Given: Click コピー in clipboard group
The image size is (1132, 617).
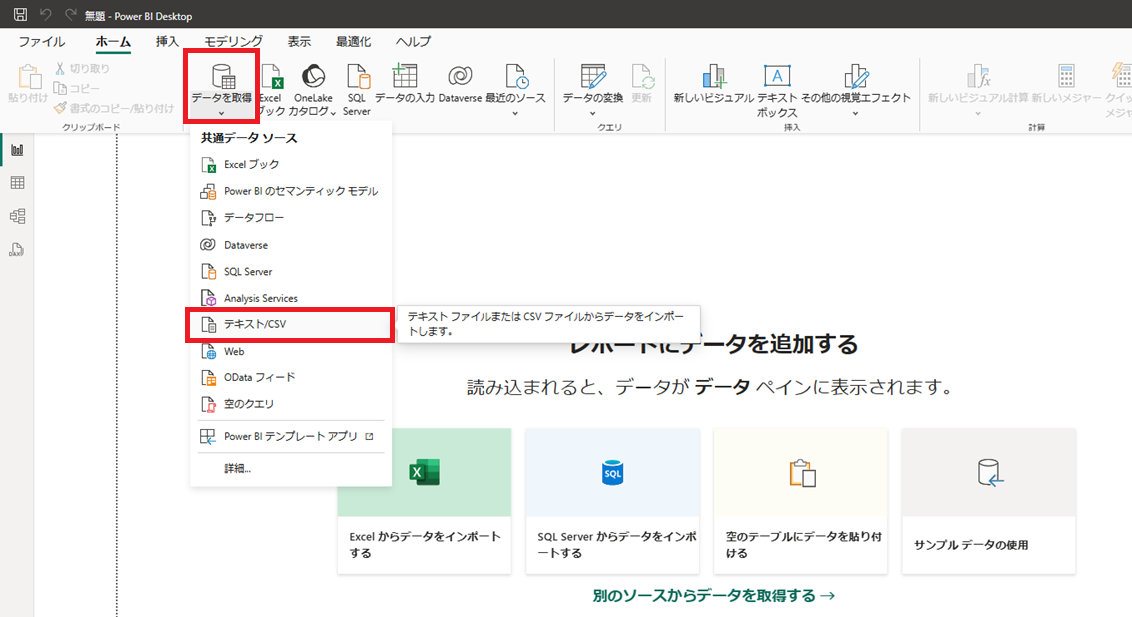Looking at the screenshot, I should click(x=77, y=88).
